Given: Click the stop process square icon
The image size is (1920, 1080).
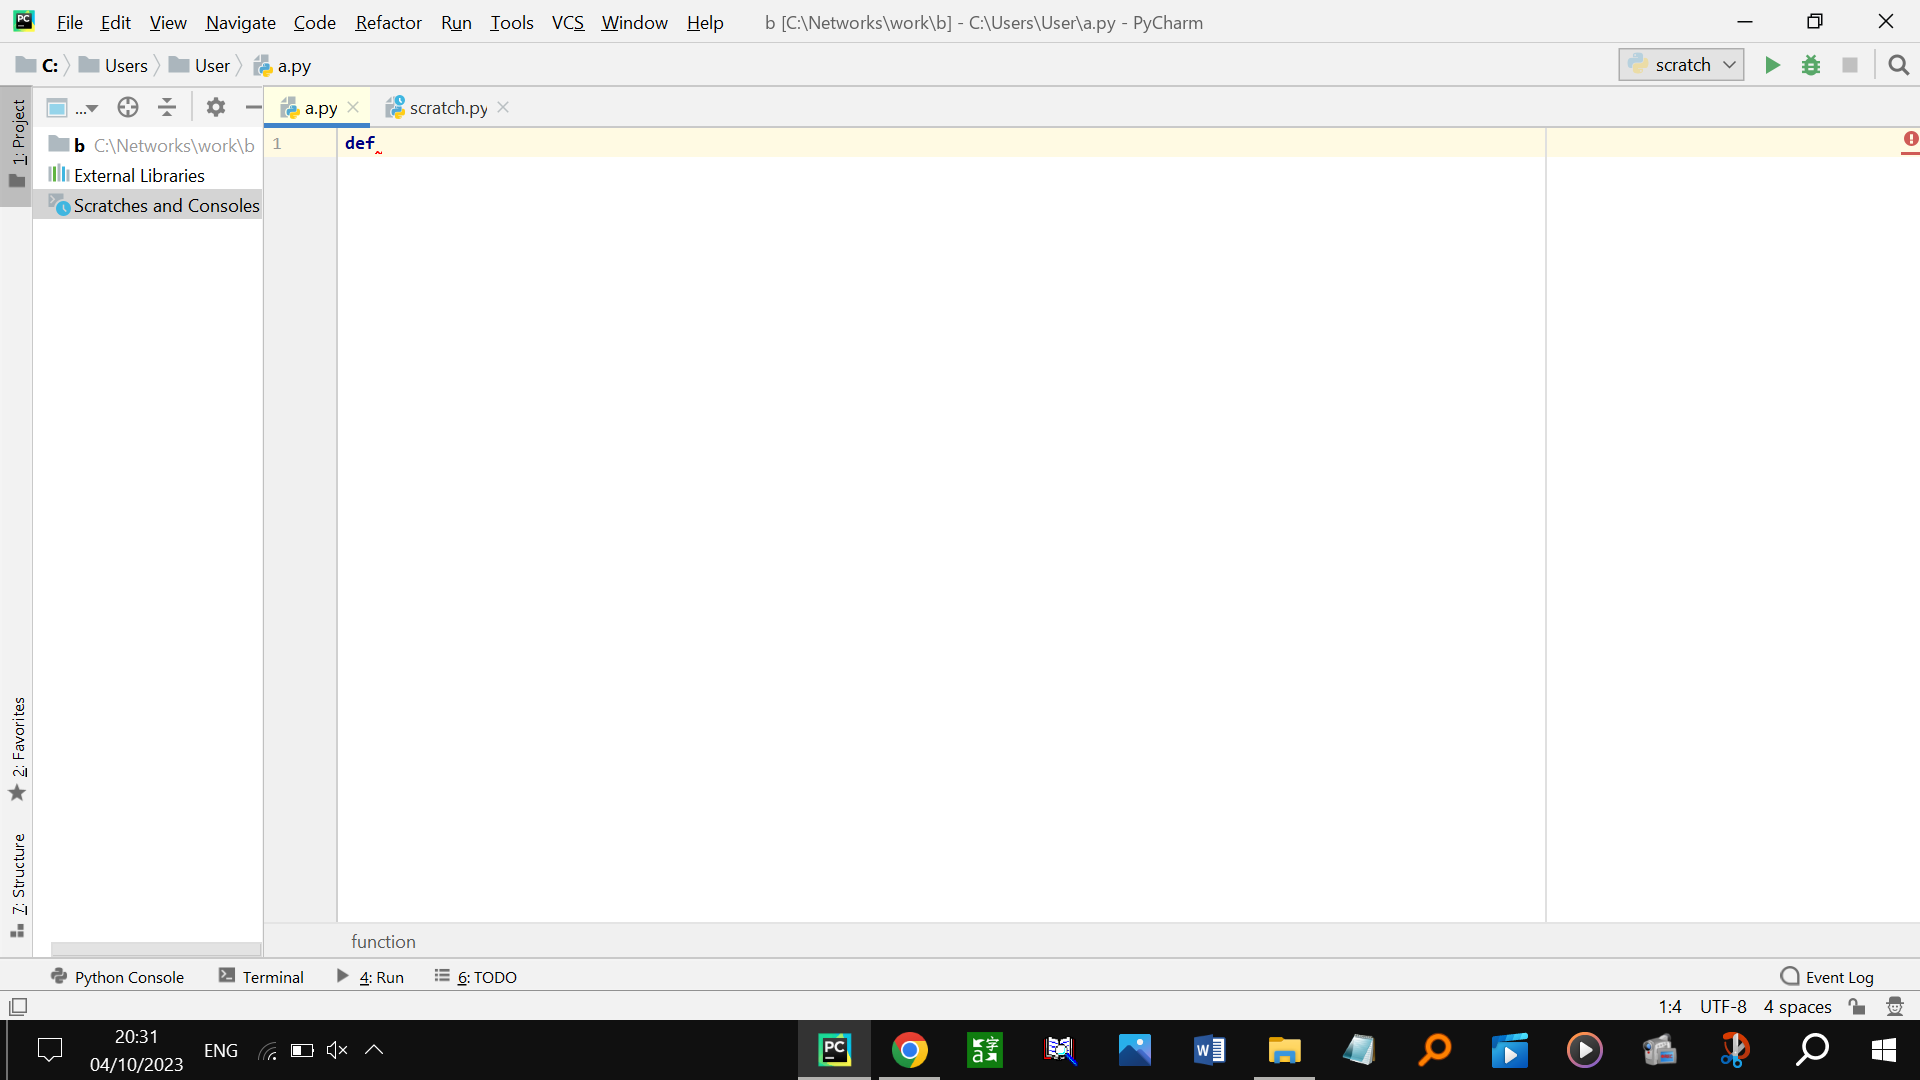Looking at the screenshot, I should coord(1850,65).
